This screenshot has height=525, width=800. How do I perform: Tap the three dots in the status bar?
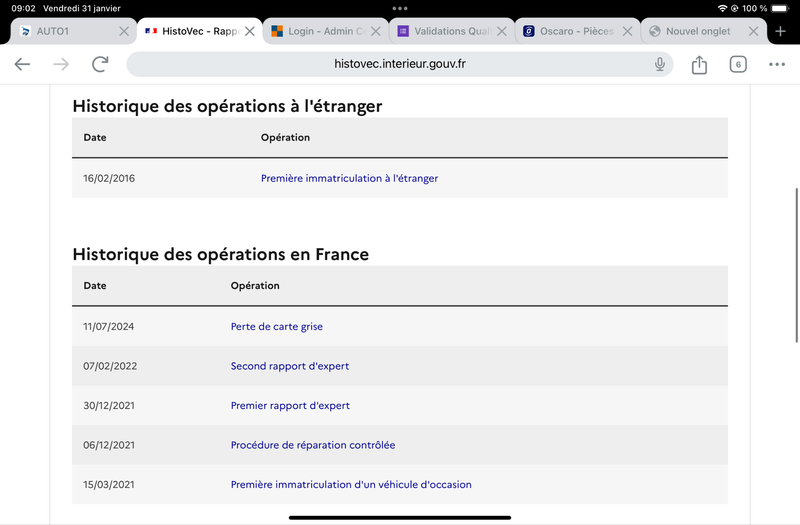399,8
